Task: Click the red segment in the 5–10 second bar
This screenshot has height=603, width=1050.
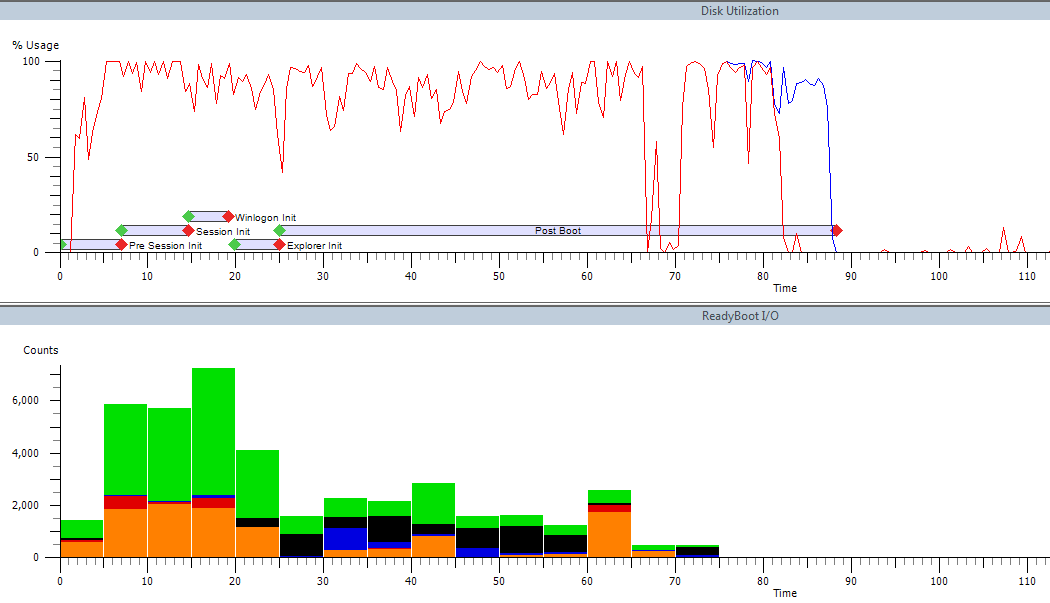Action: [x=125, y=502]
